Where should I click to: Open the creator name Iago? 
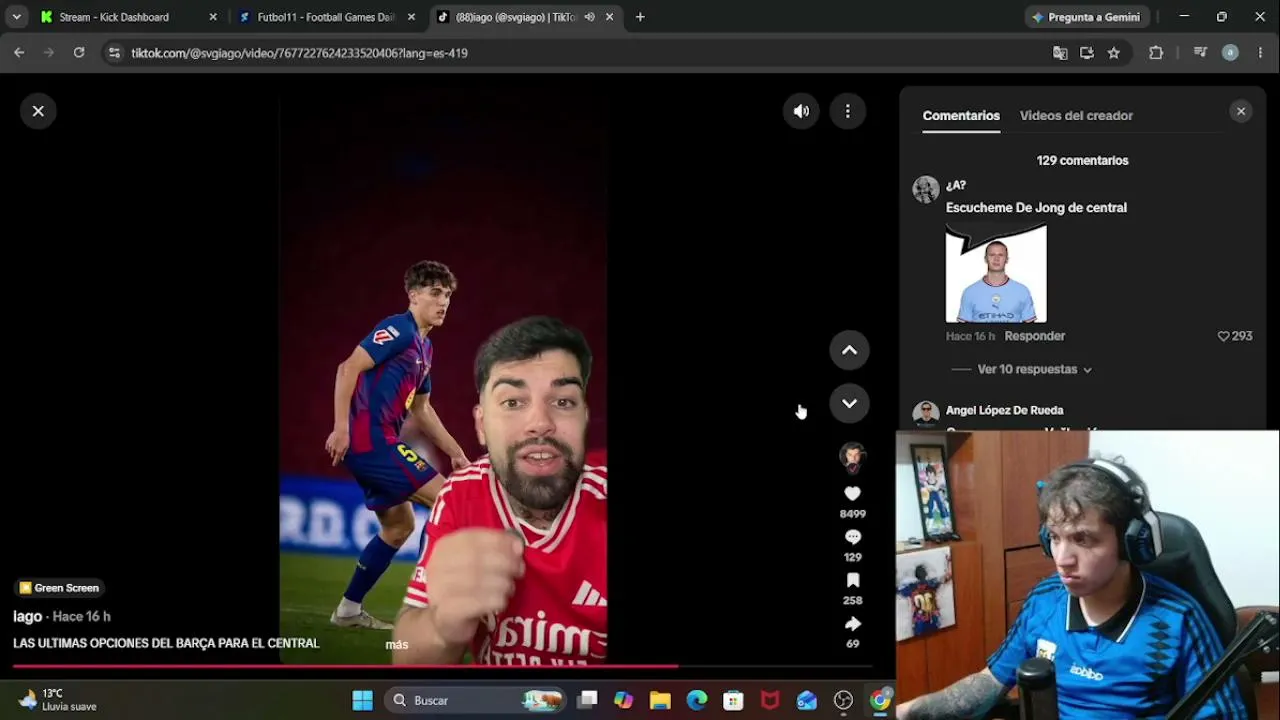pyautogui.click(x=27, y=616)
